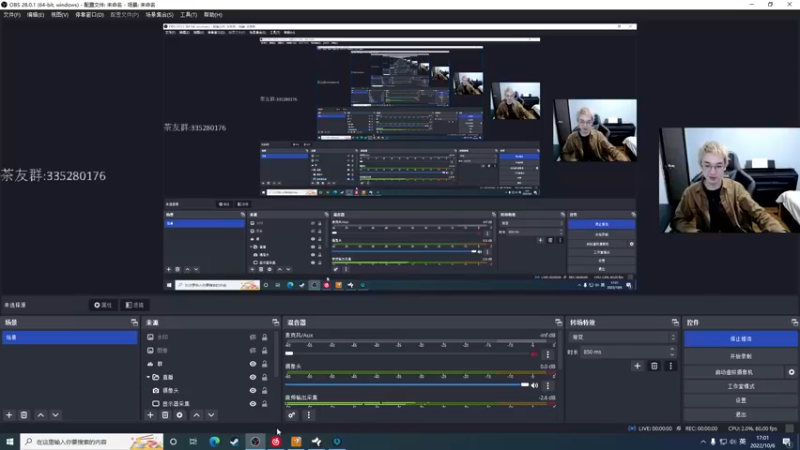Hide the 直播 group via its eye icon
This screenshot has height=450, width=800.
pos(253,377)
